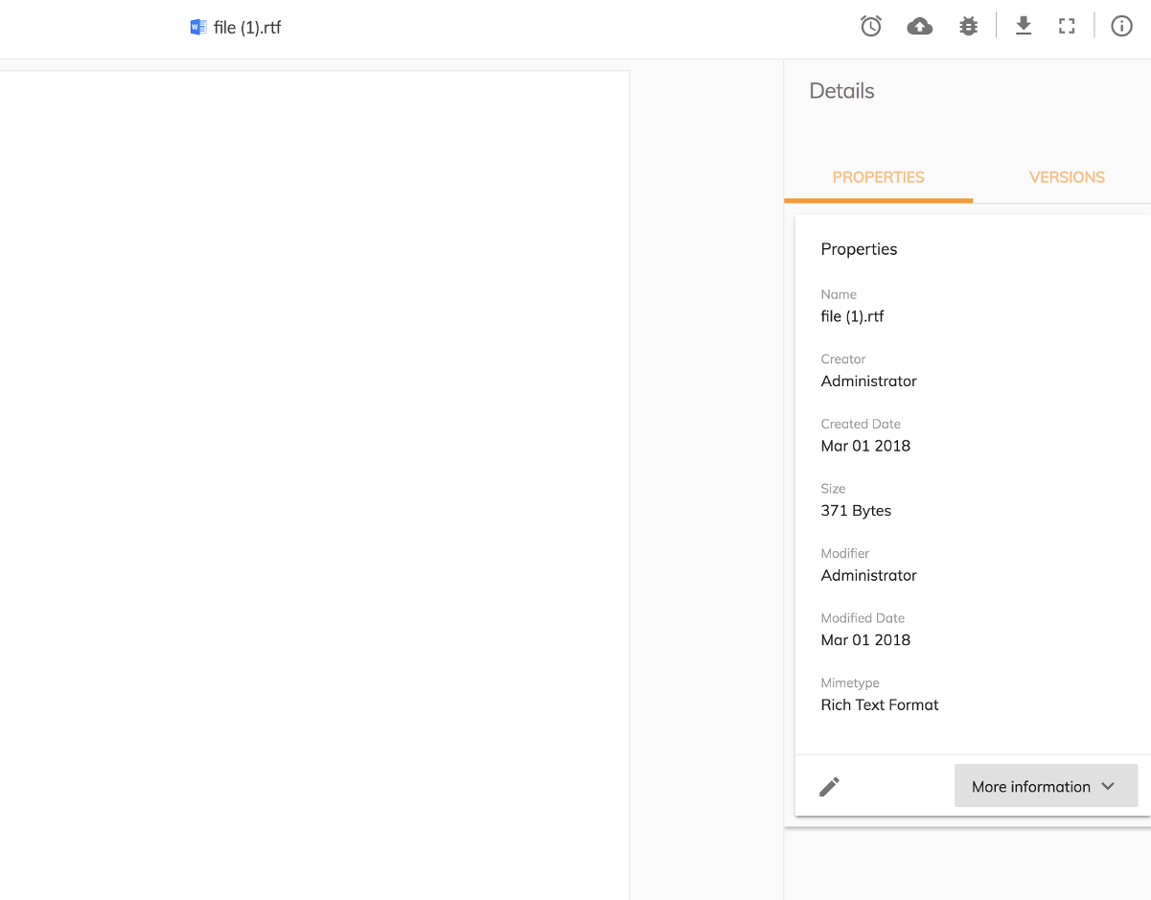The height and width of the screenshot is (900, 1151).
Task: Click the bug icon in toolbar
Action: pos(968,26)
